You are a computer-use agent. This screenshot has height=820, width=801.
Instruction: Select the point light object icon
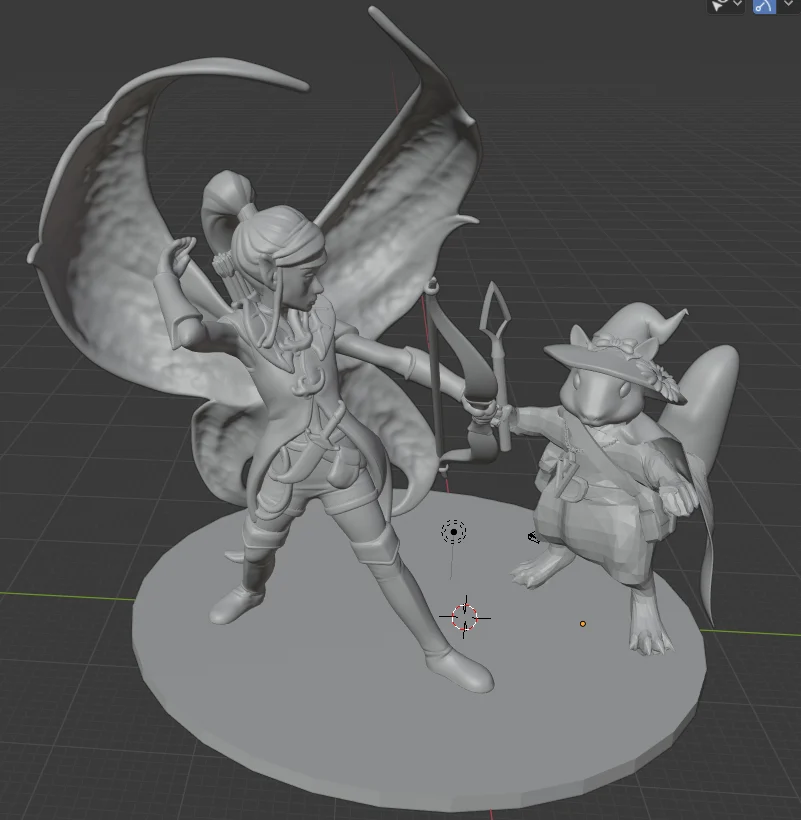click(453, 532)
